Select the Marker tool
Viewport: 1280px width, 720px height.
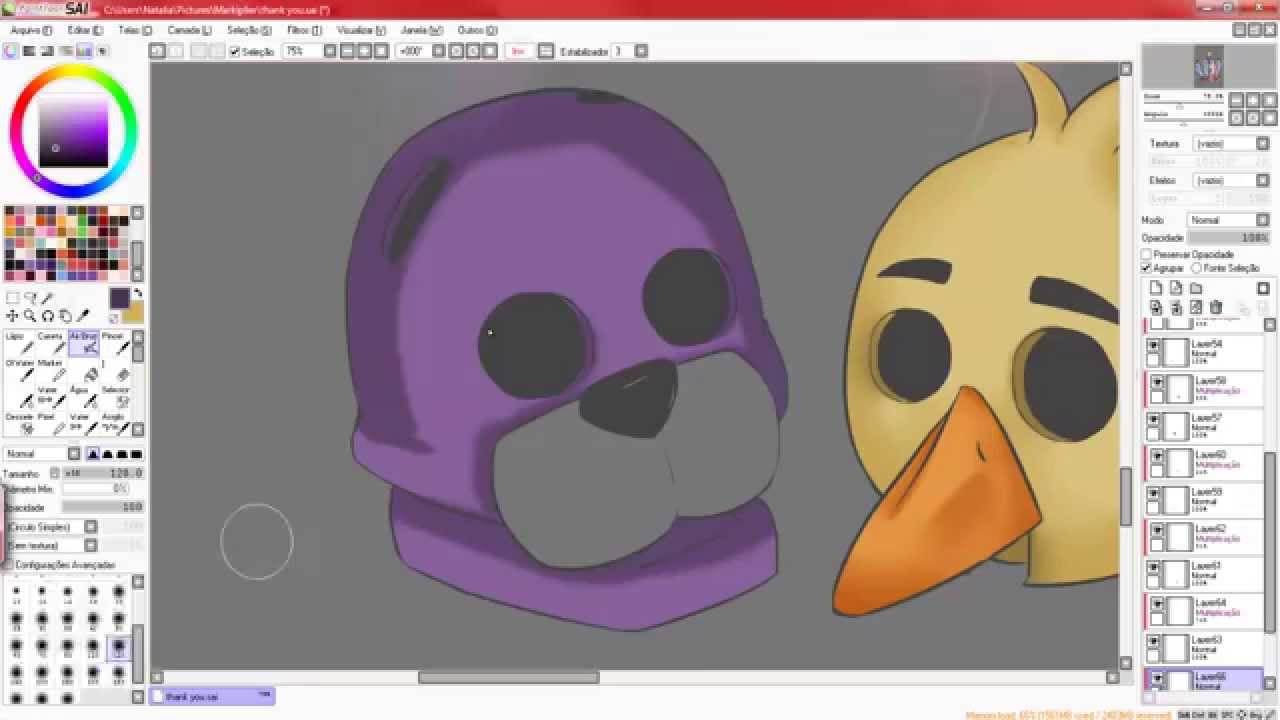tap(51, 370)
